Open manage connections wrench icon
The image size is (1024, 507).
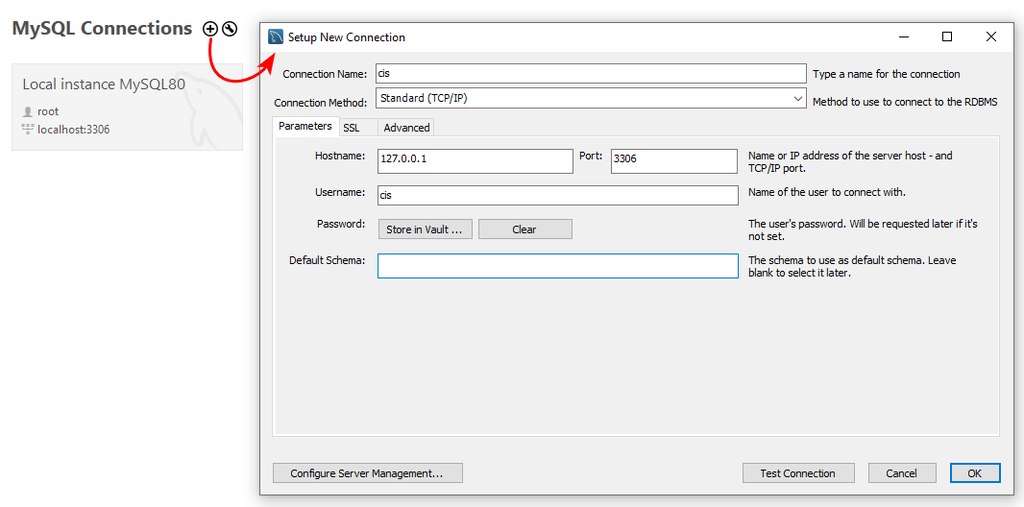[229, 29]
